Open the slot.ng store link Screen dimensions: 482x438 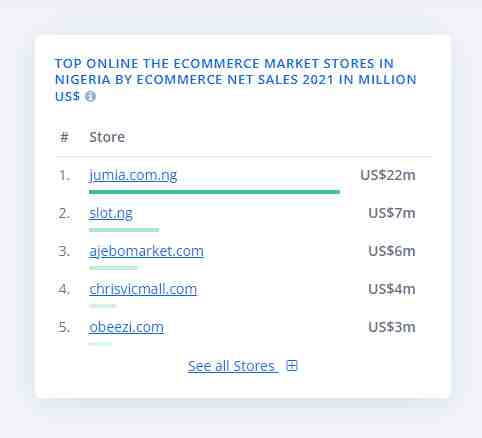[x=111, y=213]
